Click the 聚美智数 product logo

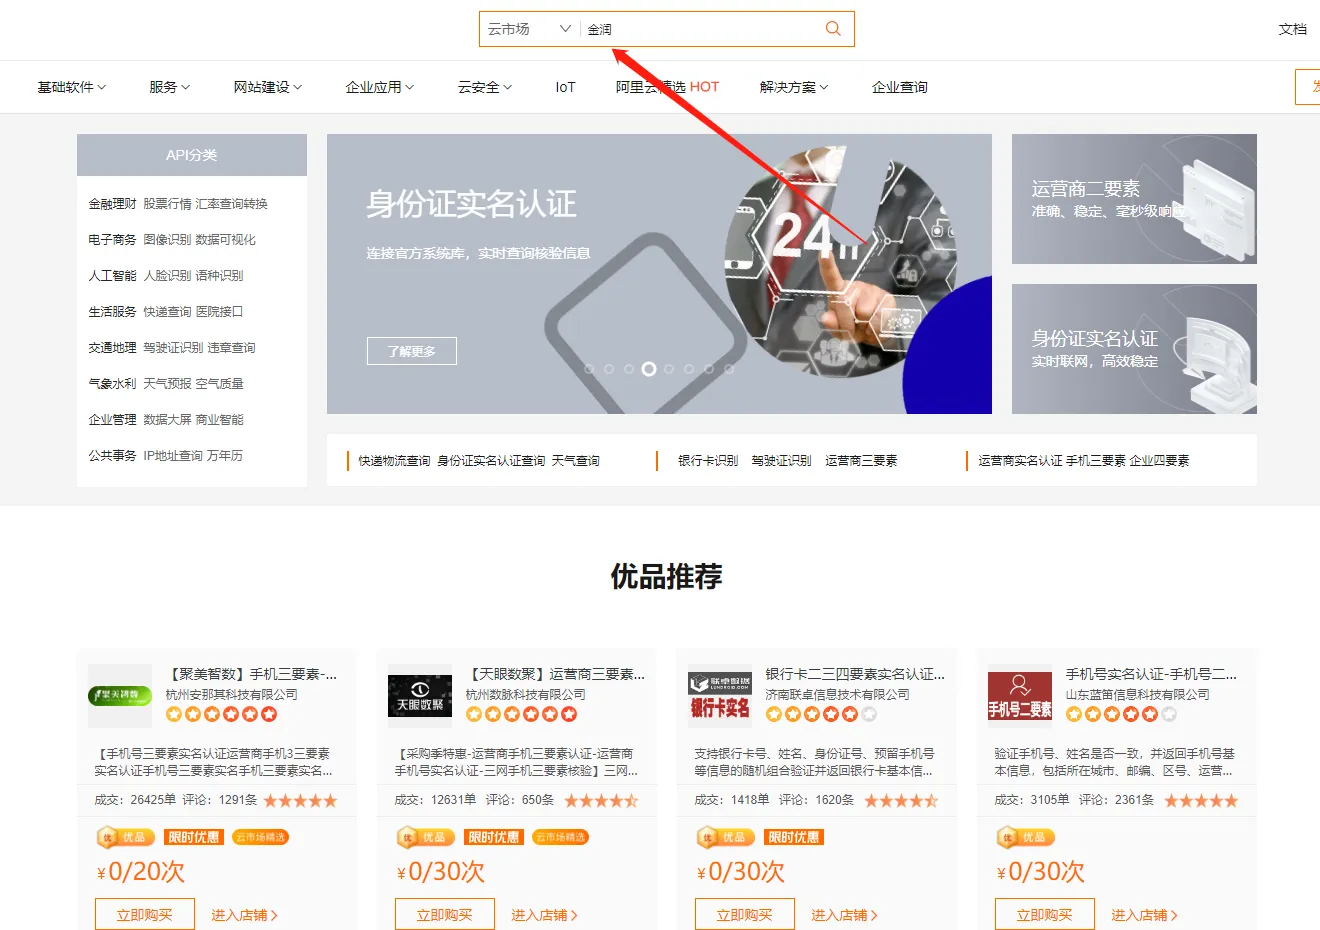point(120,695)
